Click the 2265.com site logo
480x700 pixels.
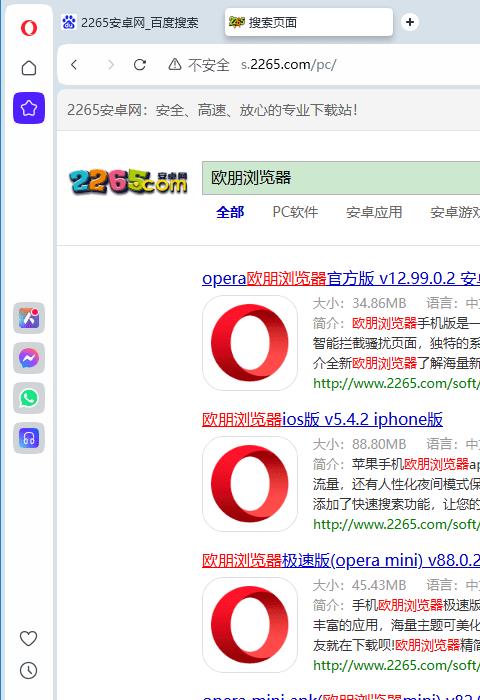click(x=128, y=181)
